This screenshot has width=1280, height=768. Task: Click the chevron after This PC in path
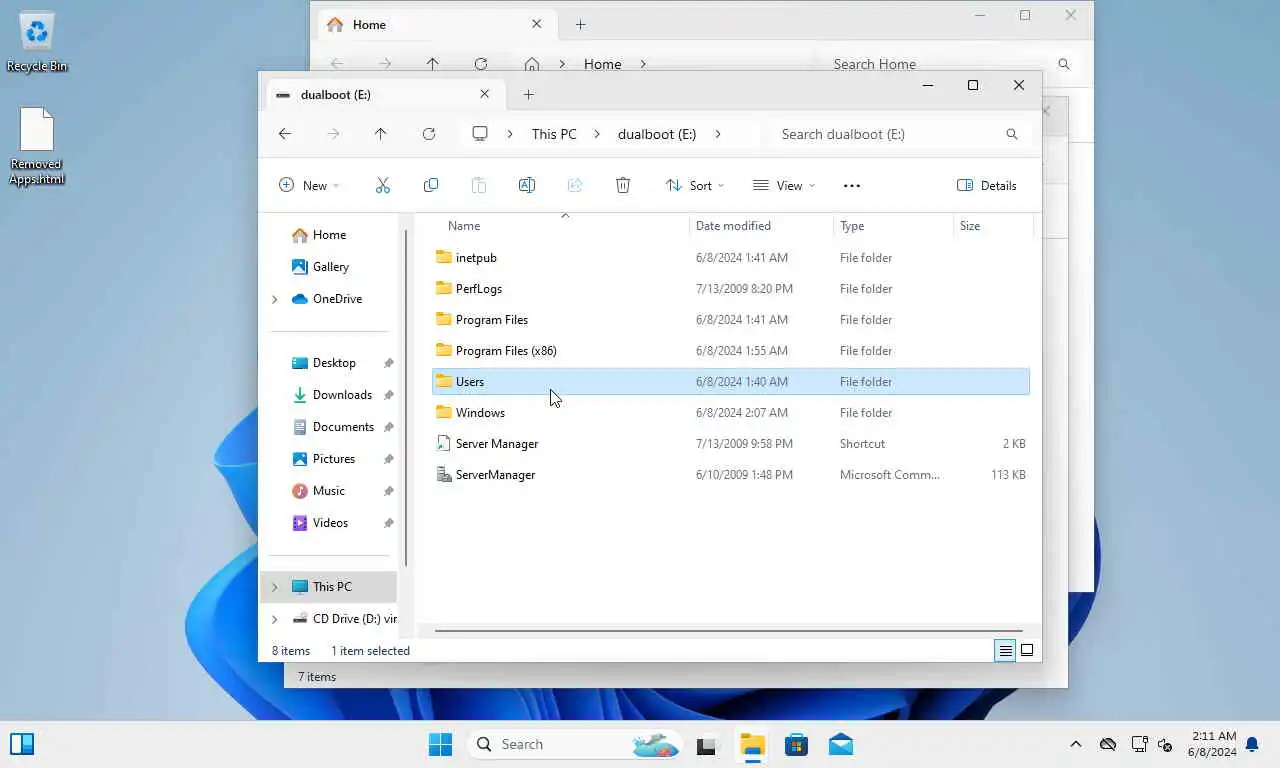597,134
